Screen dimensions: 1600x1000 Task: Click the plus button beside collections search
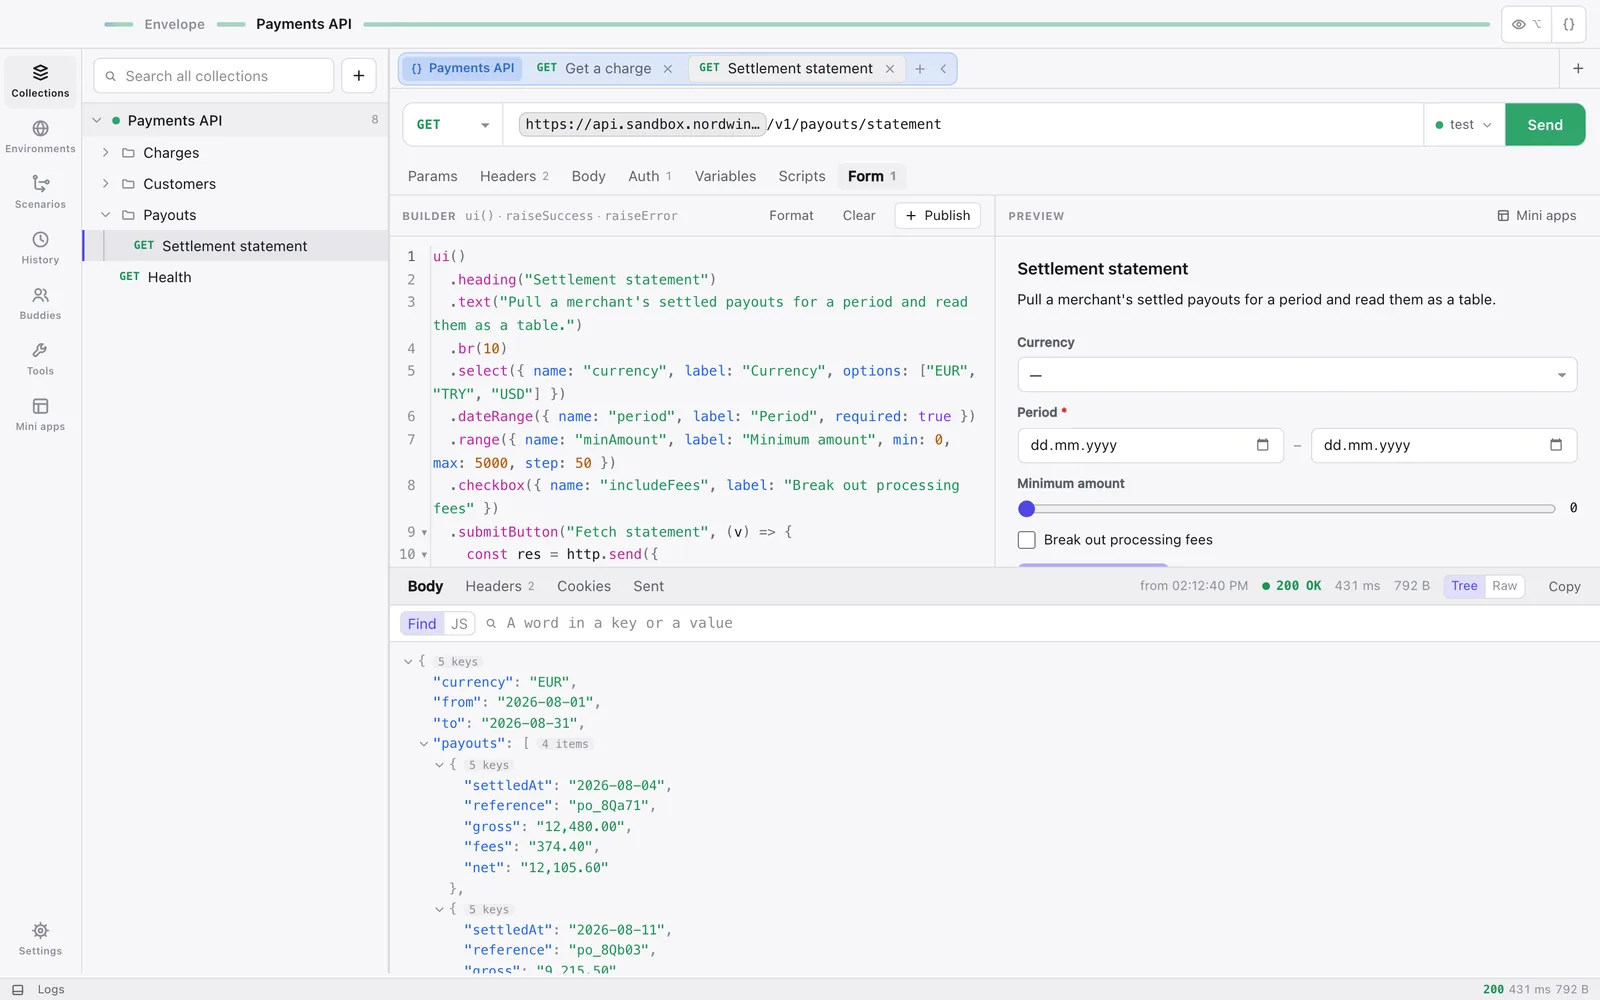(359, 76)
